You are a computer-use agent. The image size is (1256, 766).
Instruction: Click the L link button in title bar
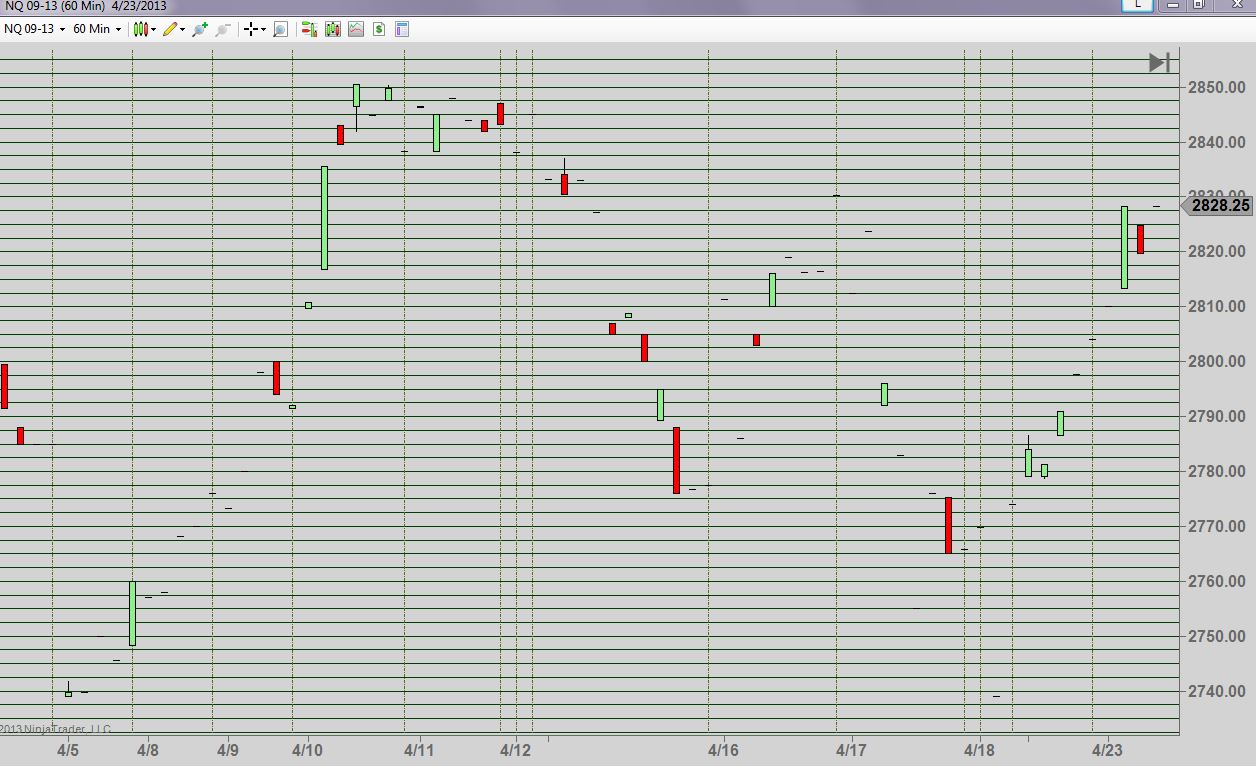(x=1138, y=5)
